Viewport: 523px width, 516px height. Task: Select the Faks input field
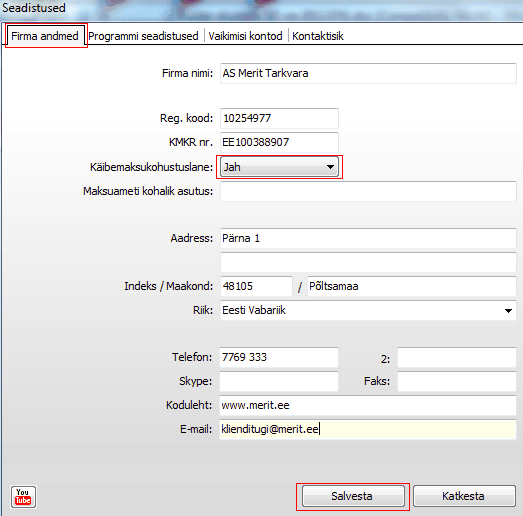point(457,381)
